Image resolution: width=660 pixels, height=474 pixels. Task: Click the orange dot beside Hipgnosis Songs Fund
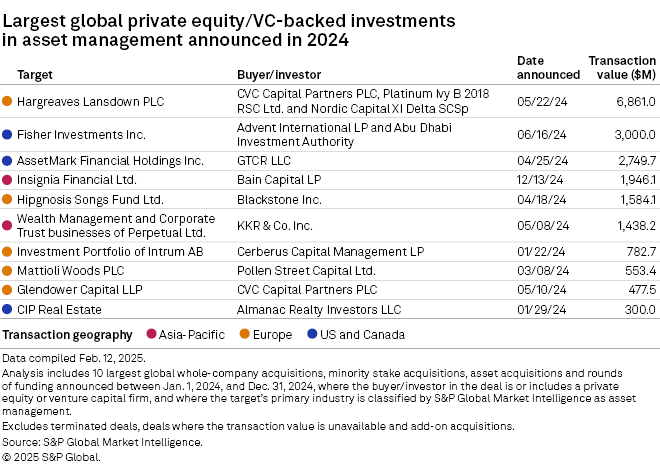(8, 199)
